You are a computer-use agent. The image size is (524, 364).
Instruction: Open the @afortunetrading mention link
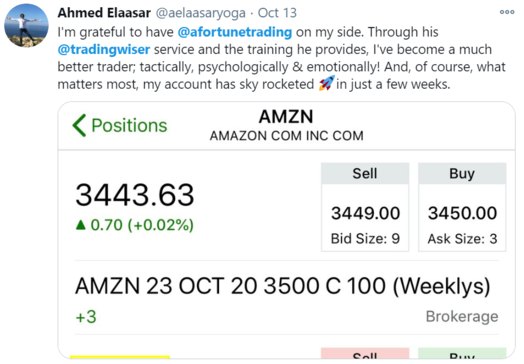pos(235,32)
